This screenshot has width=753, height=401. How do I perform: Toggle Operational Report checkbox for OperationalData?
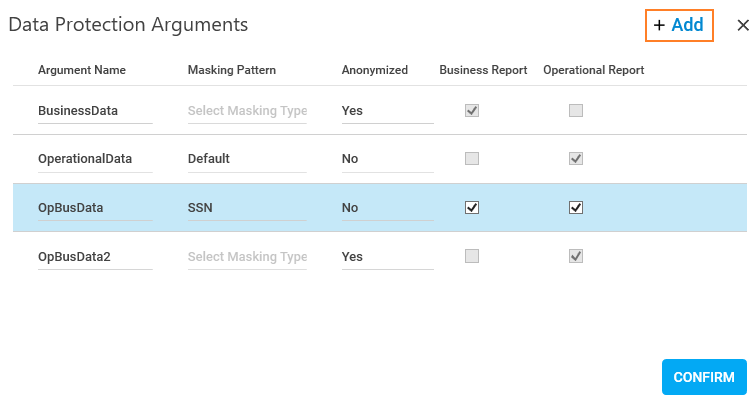tap(576, 158)
